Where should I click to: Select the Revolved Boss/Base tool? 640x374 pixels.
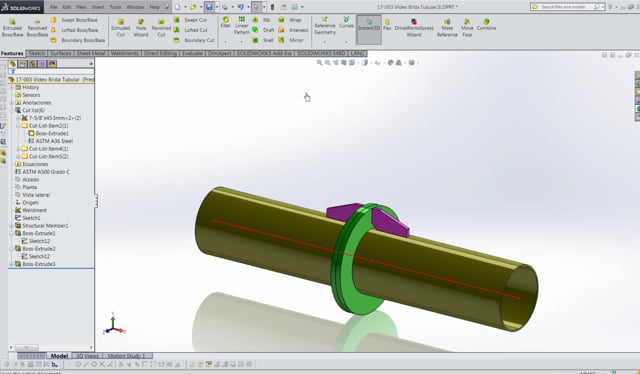tap(37, 27)
